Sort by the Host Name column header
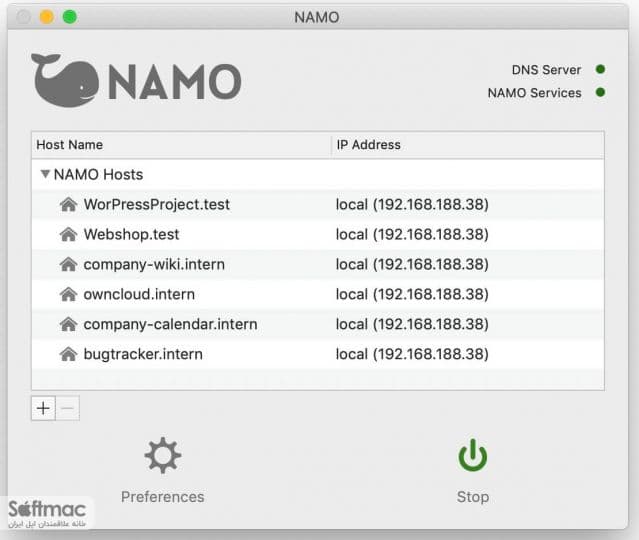The width and height of the screenshot is (639, 540). [x=181, y=145]
